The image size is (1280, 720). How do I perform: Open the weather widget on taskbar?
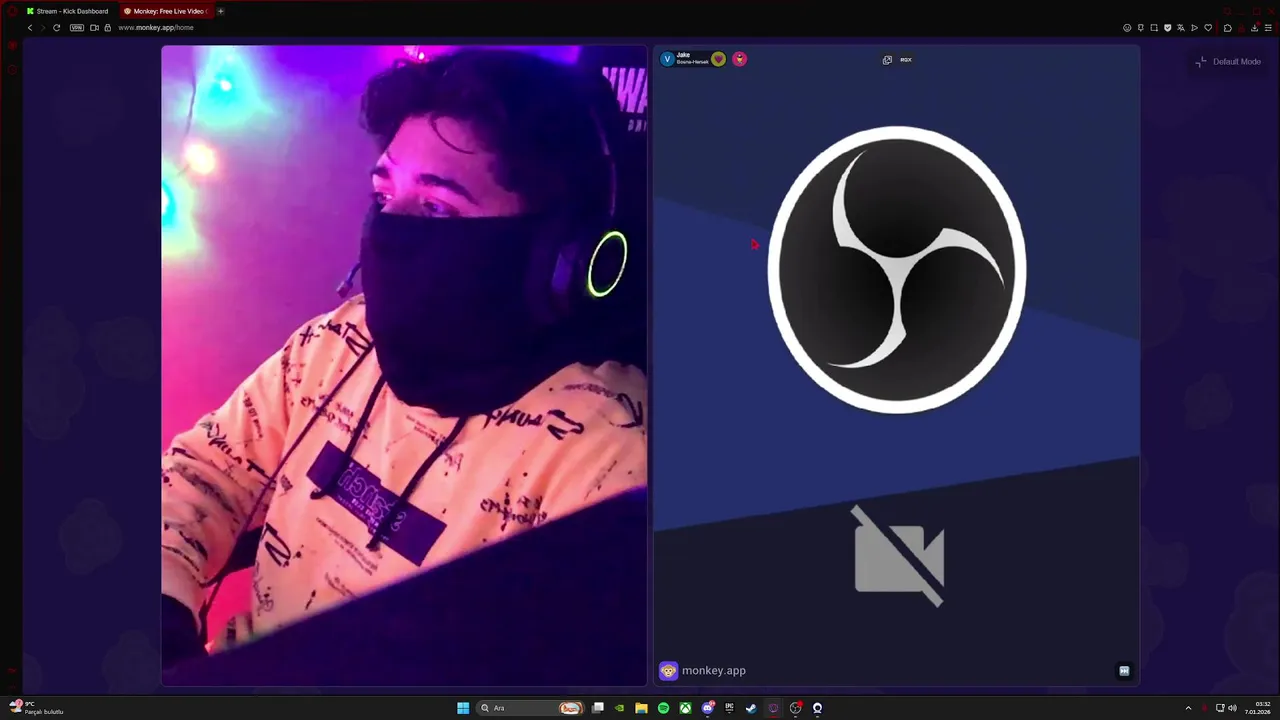click(36, 708)
